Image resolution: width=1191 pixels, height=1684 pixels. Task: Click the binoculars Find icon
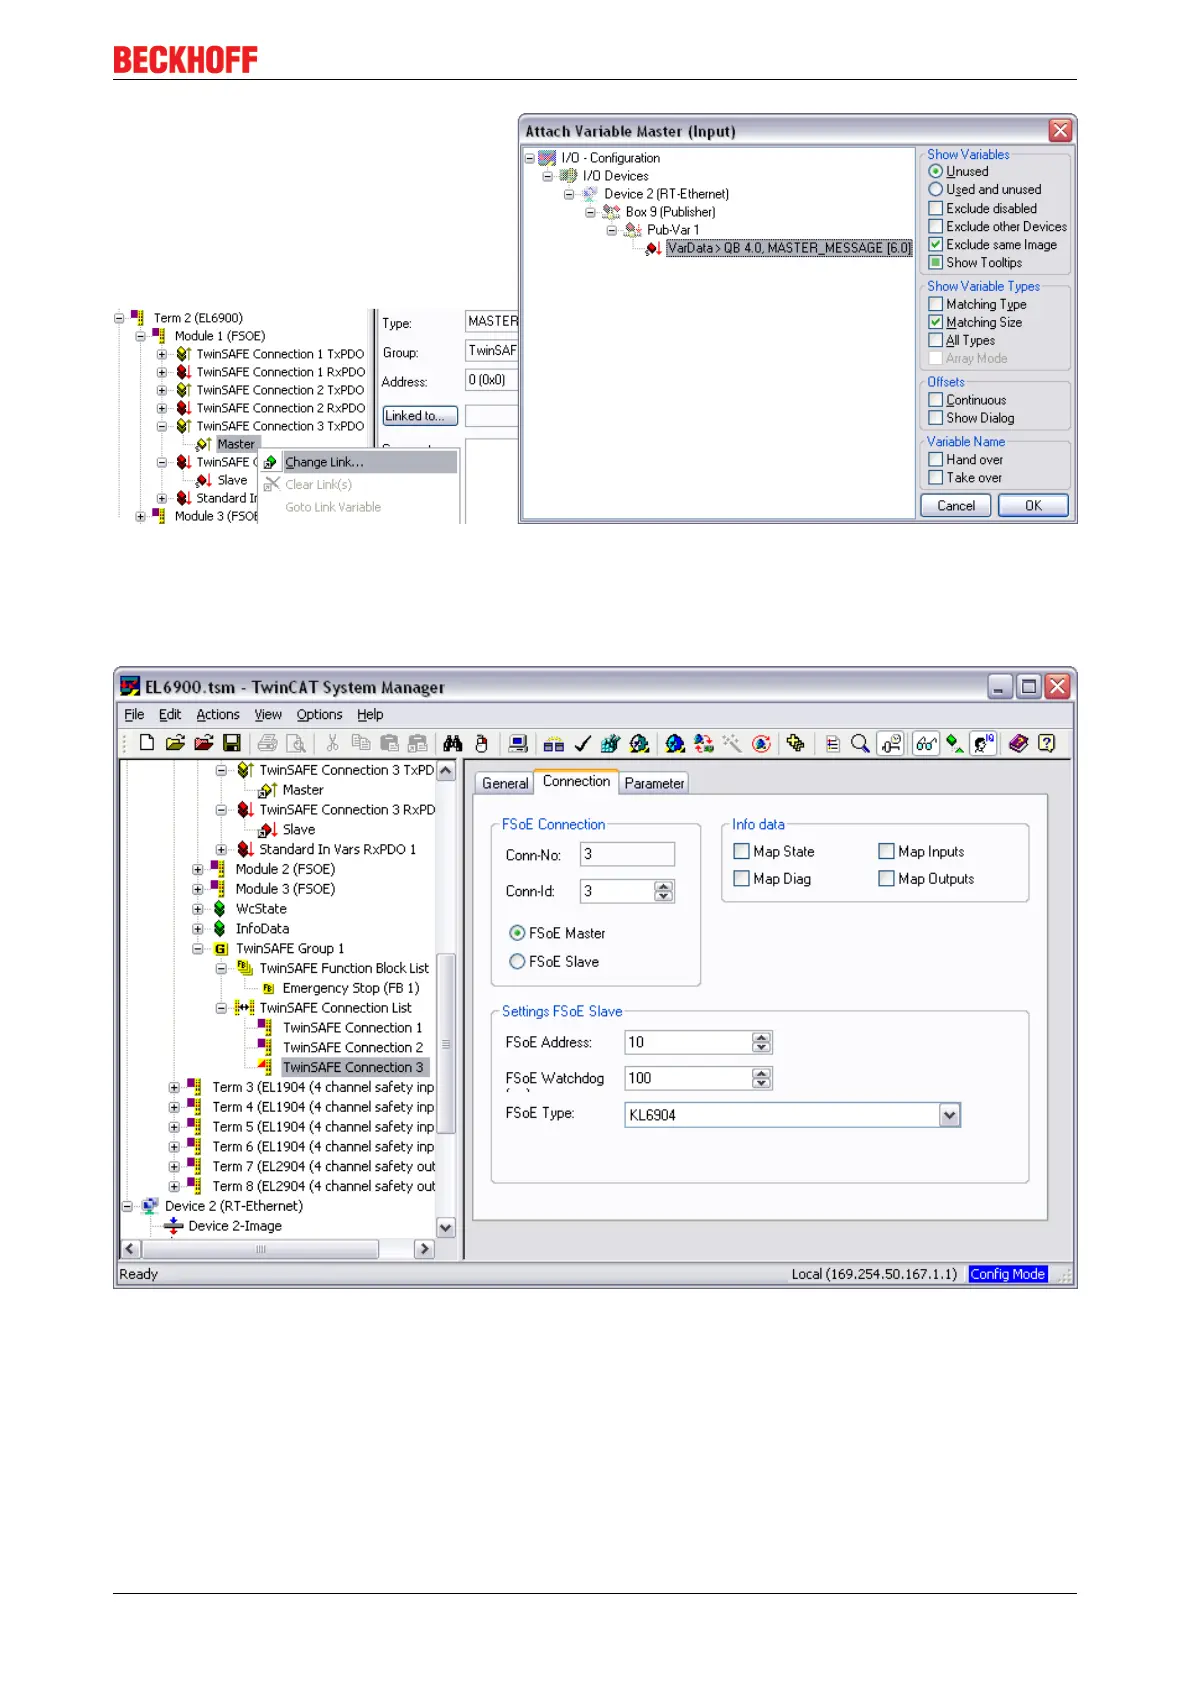(x=453, y=743)
